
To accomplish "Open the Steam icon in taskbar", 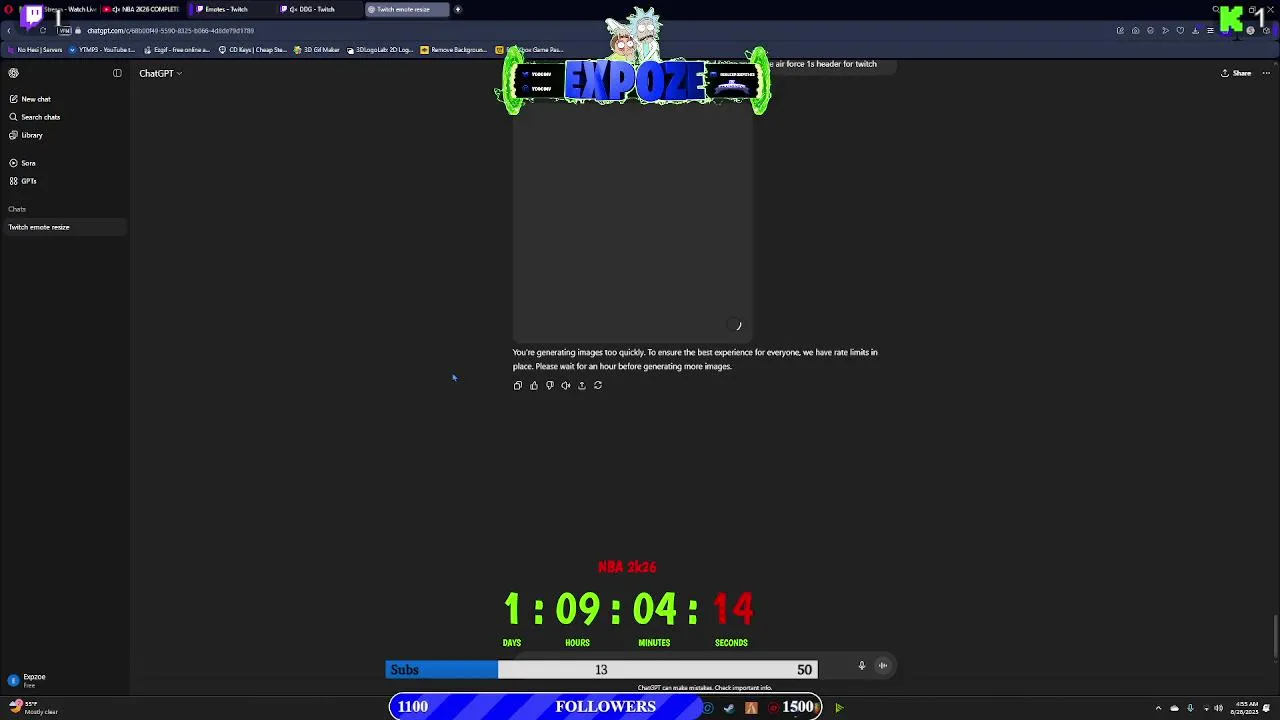I will (x=729, y=708).
